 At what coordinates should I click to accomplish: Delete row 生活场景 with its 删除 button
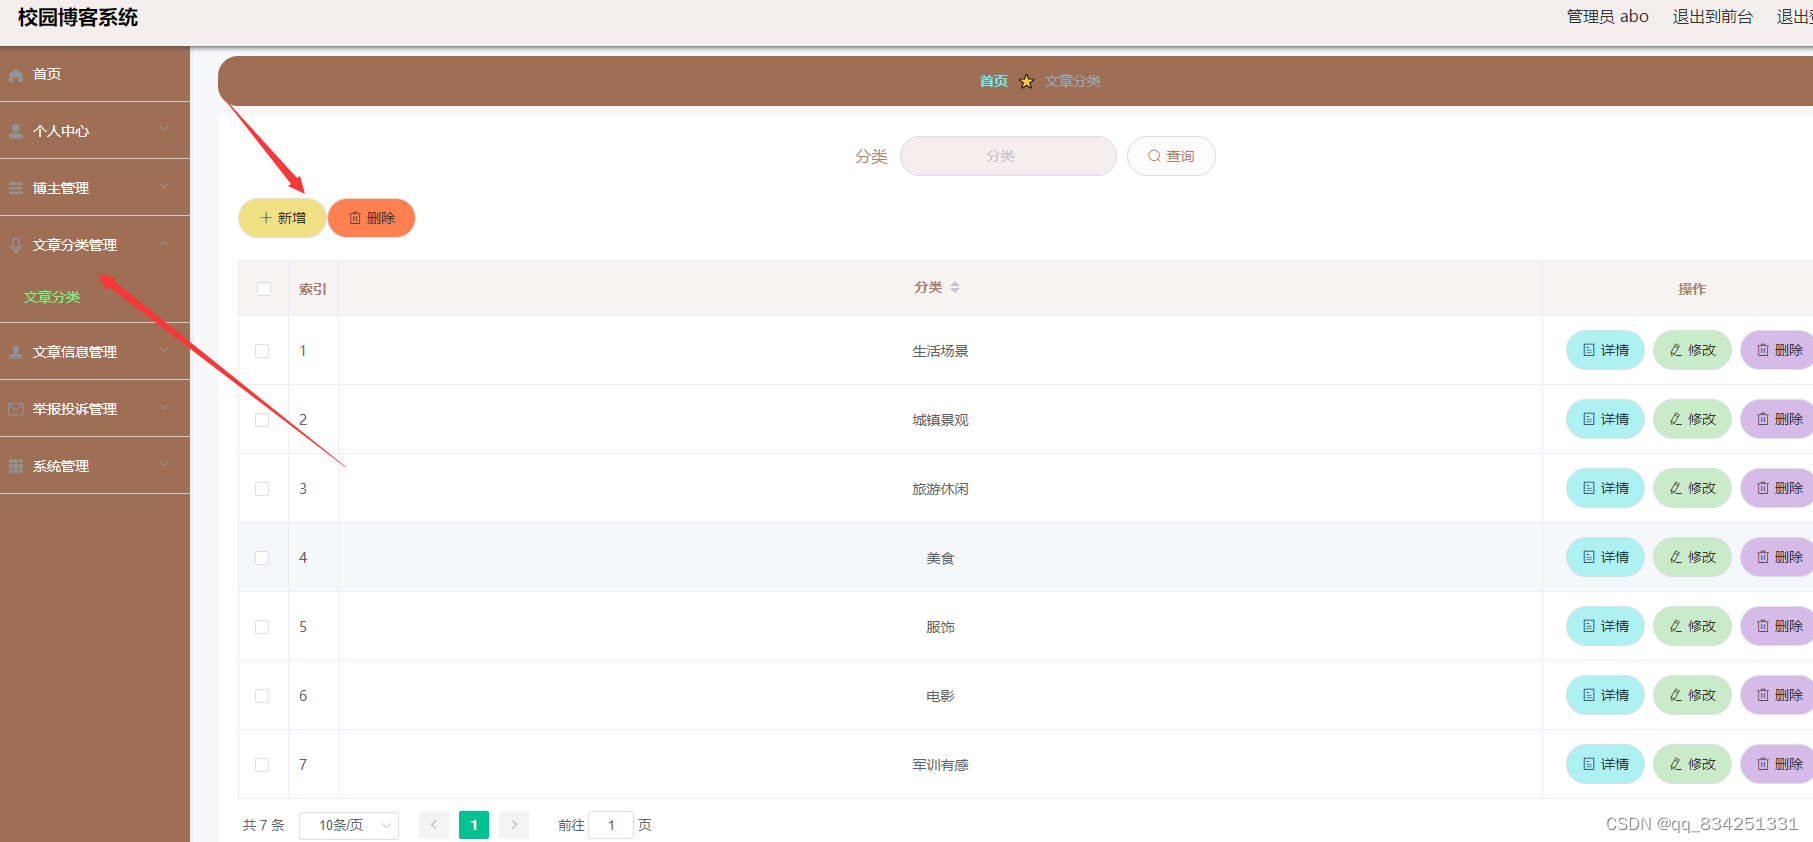(1777, 350)
